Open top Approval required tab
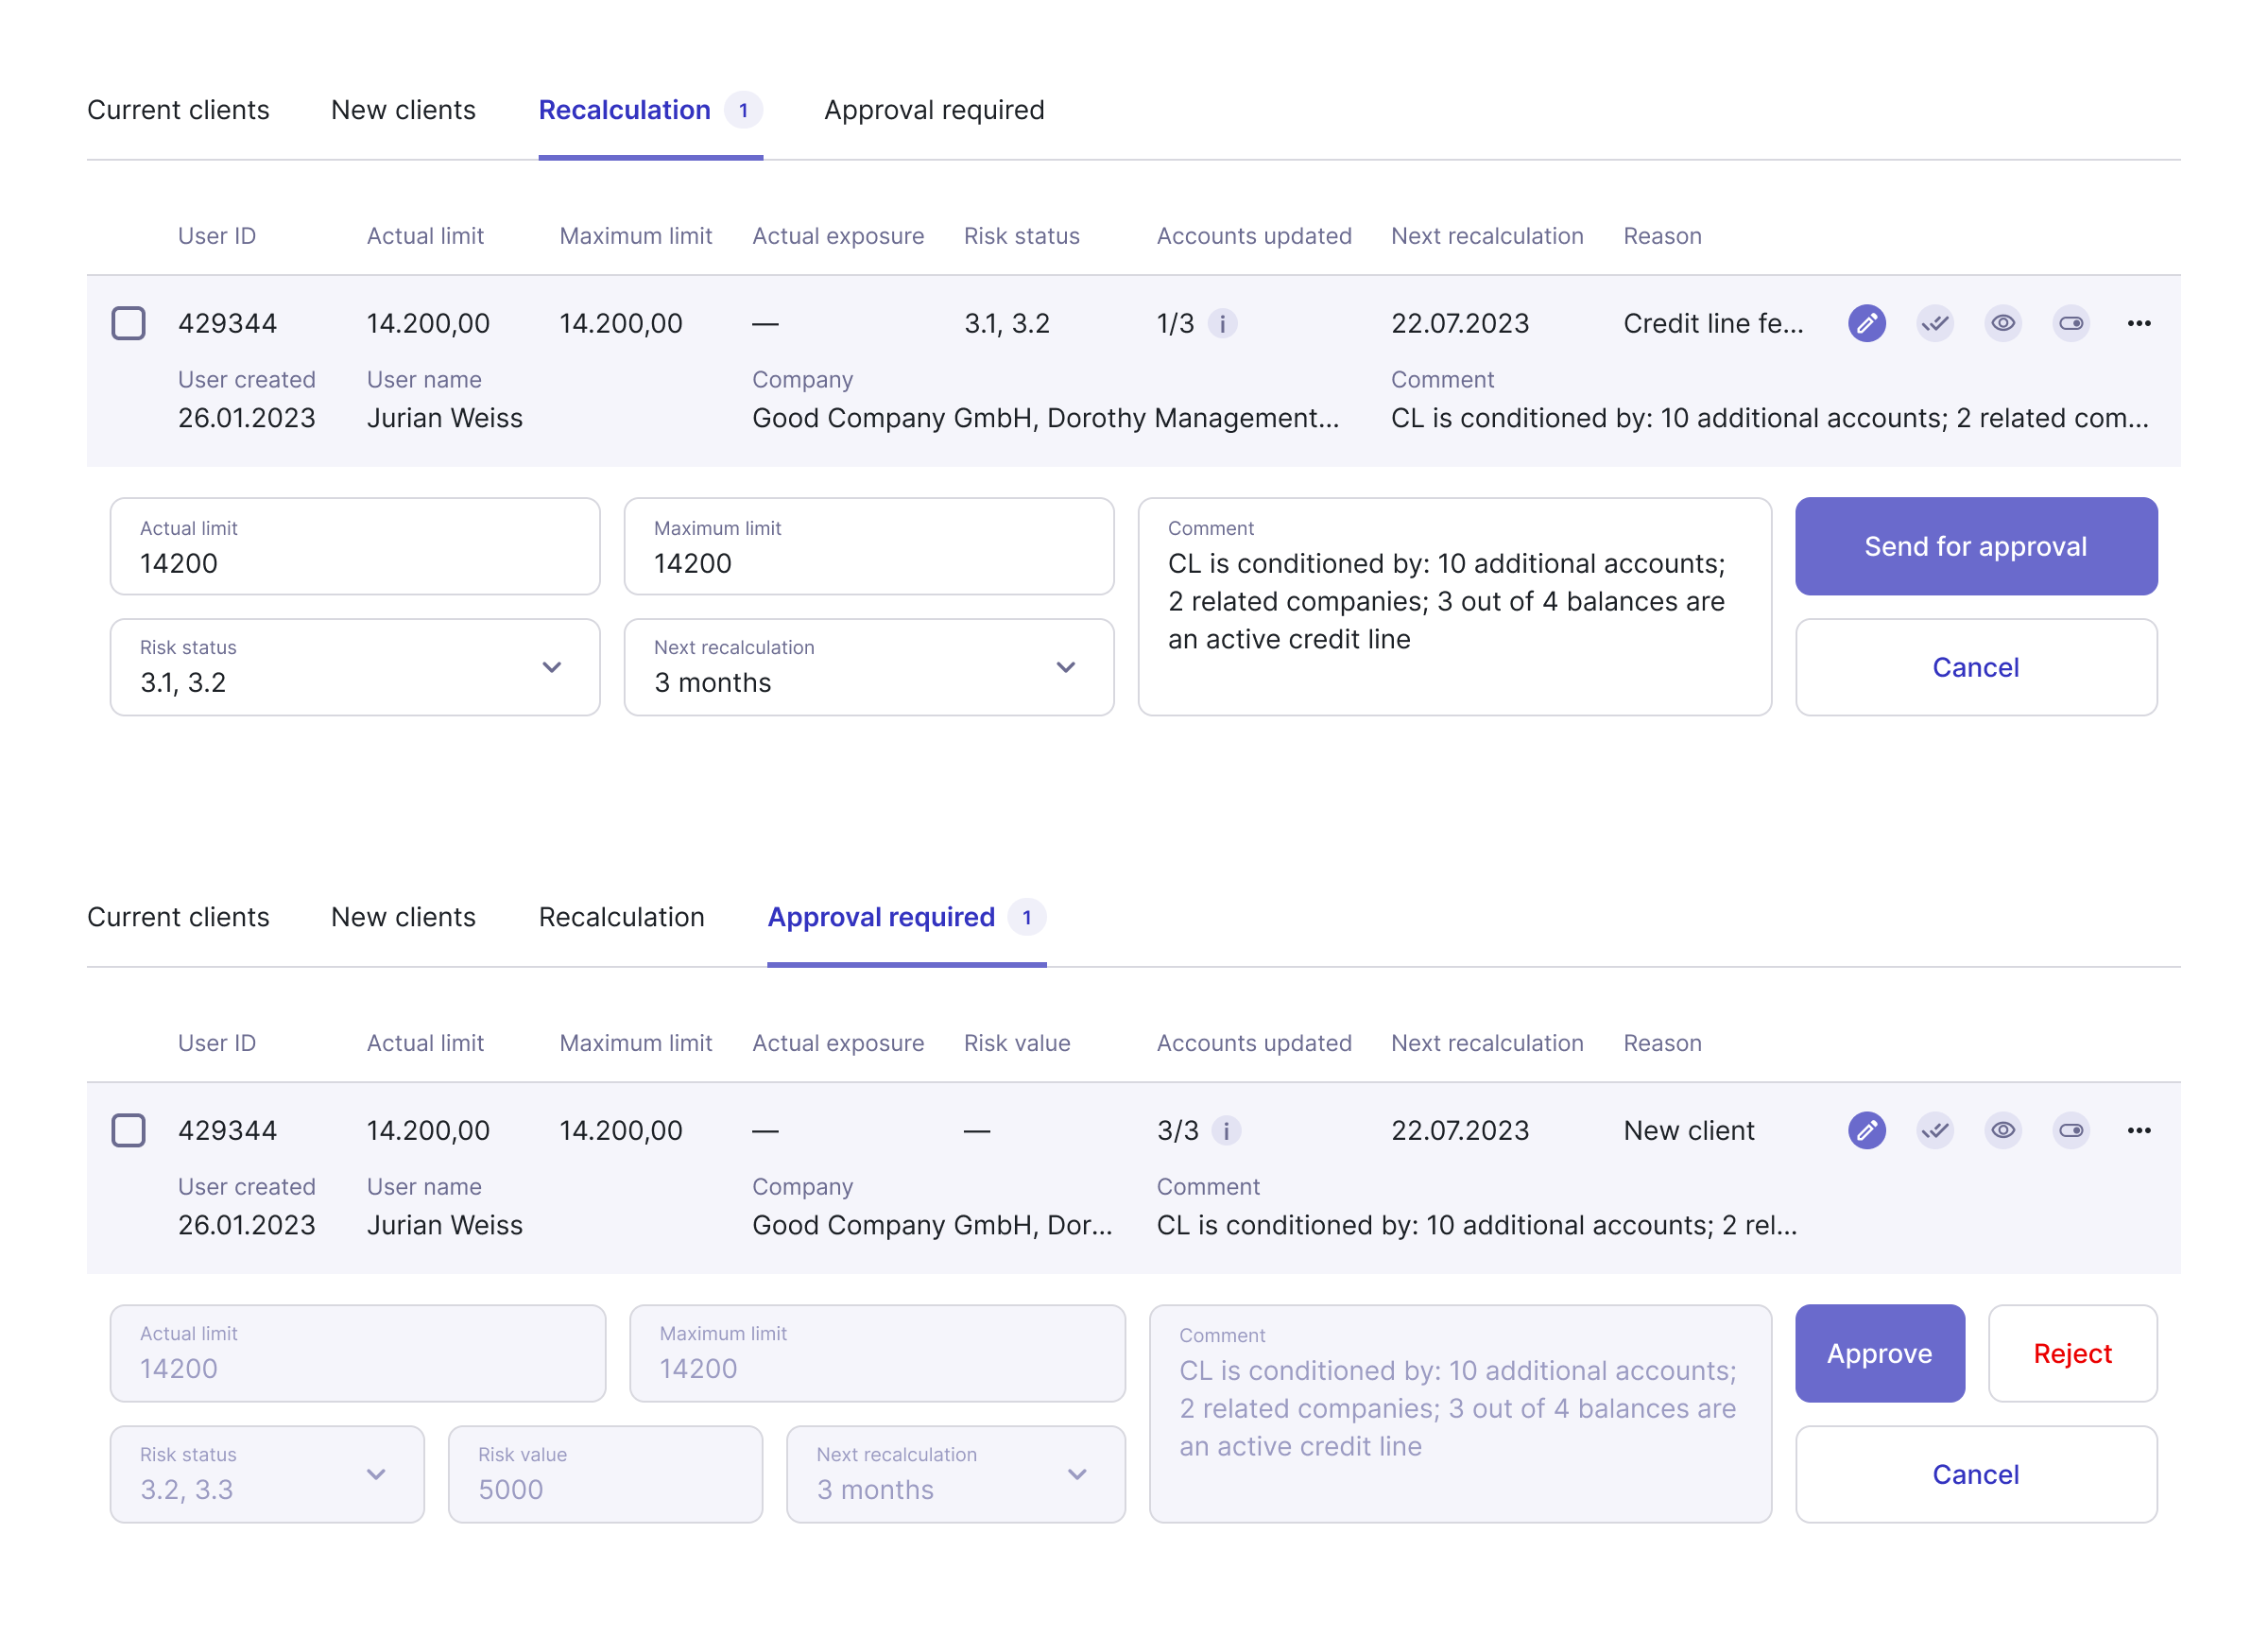This screenshot has width=2268, height=1637. tap(933, 110)
